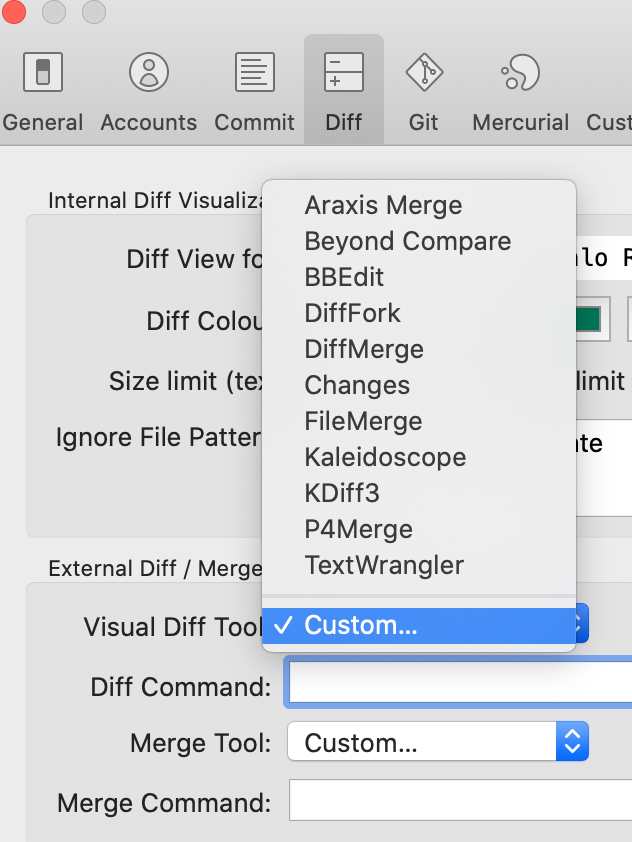The height and width of the screenshot is (842, 632).
Task: Focus the Diff Command input field
Action: (x=461, y=682)
